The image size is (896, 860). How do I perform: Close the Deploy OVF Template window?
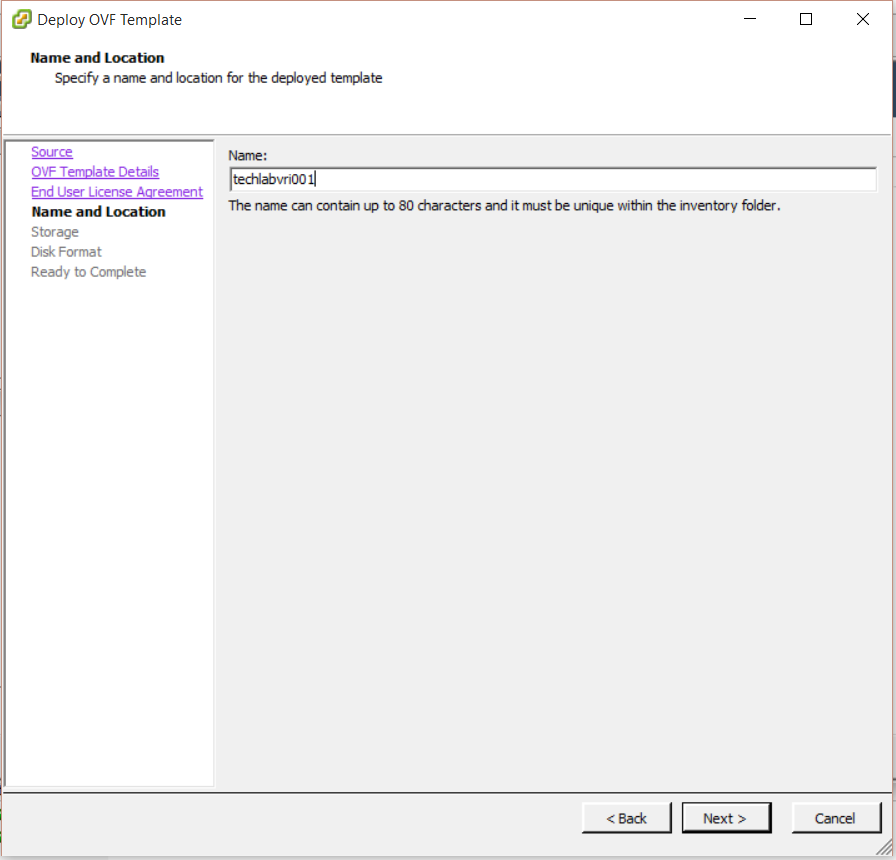click(x=863, y=19)
